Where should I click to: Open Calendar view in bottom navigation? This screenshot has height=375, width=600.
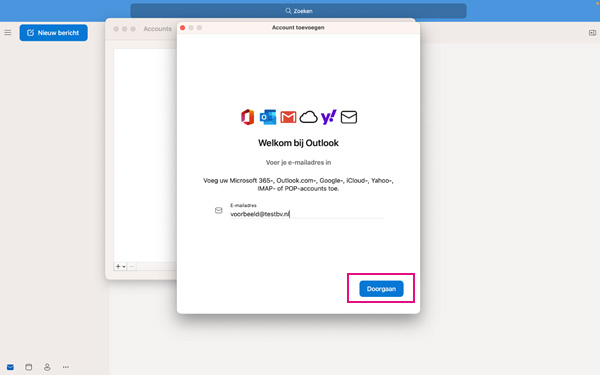(x=29, y=367)
